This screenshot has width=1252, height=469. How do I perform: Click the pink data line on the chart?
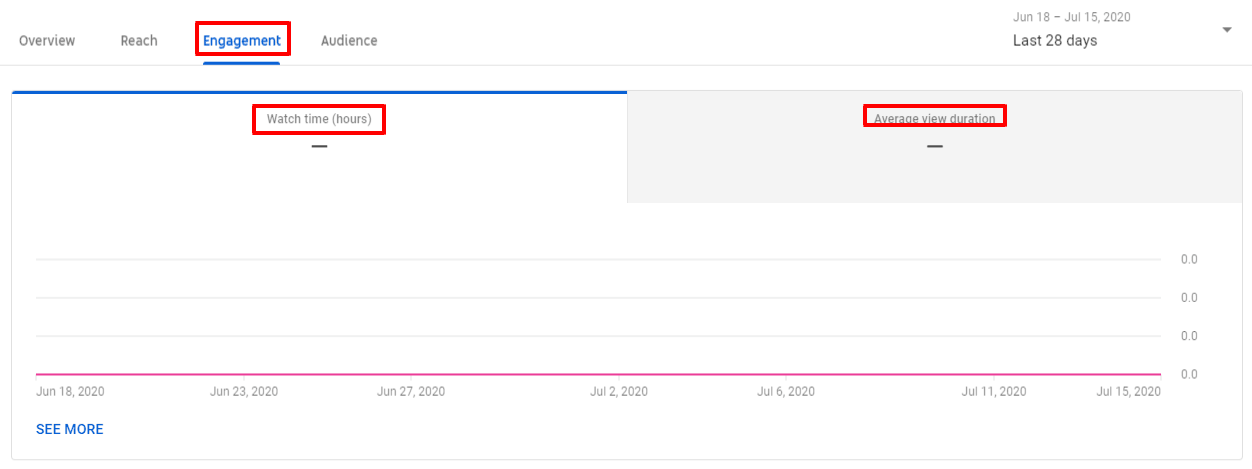click(598, 374)
